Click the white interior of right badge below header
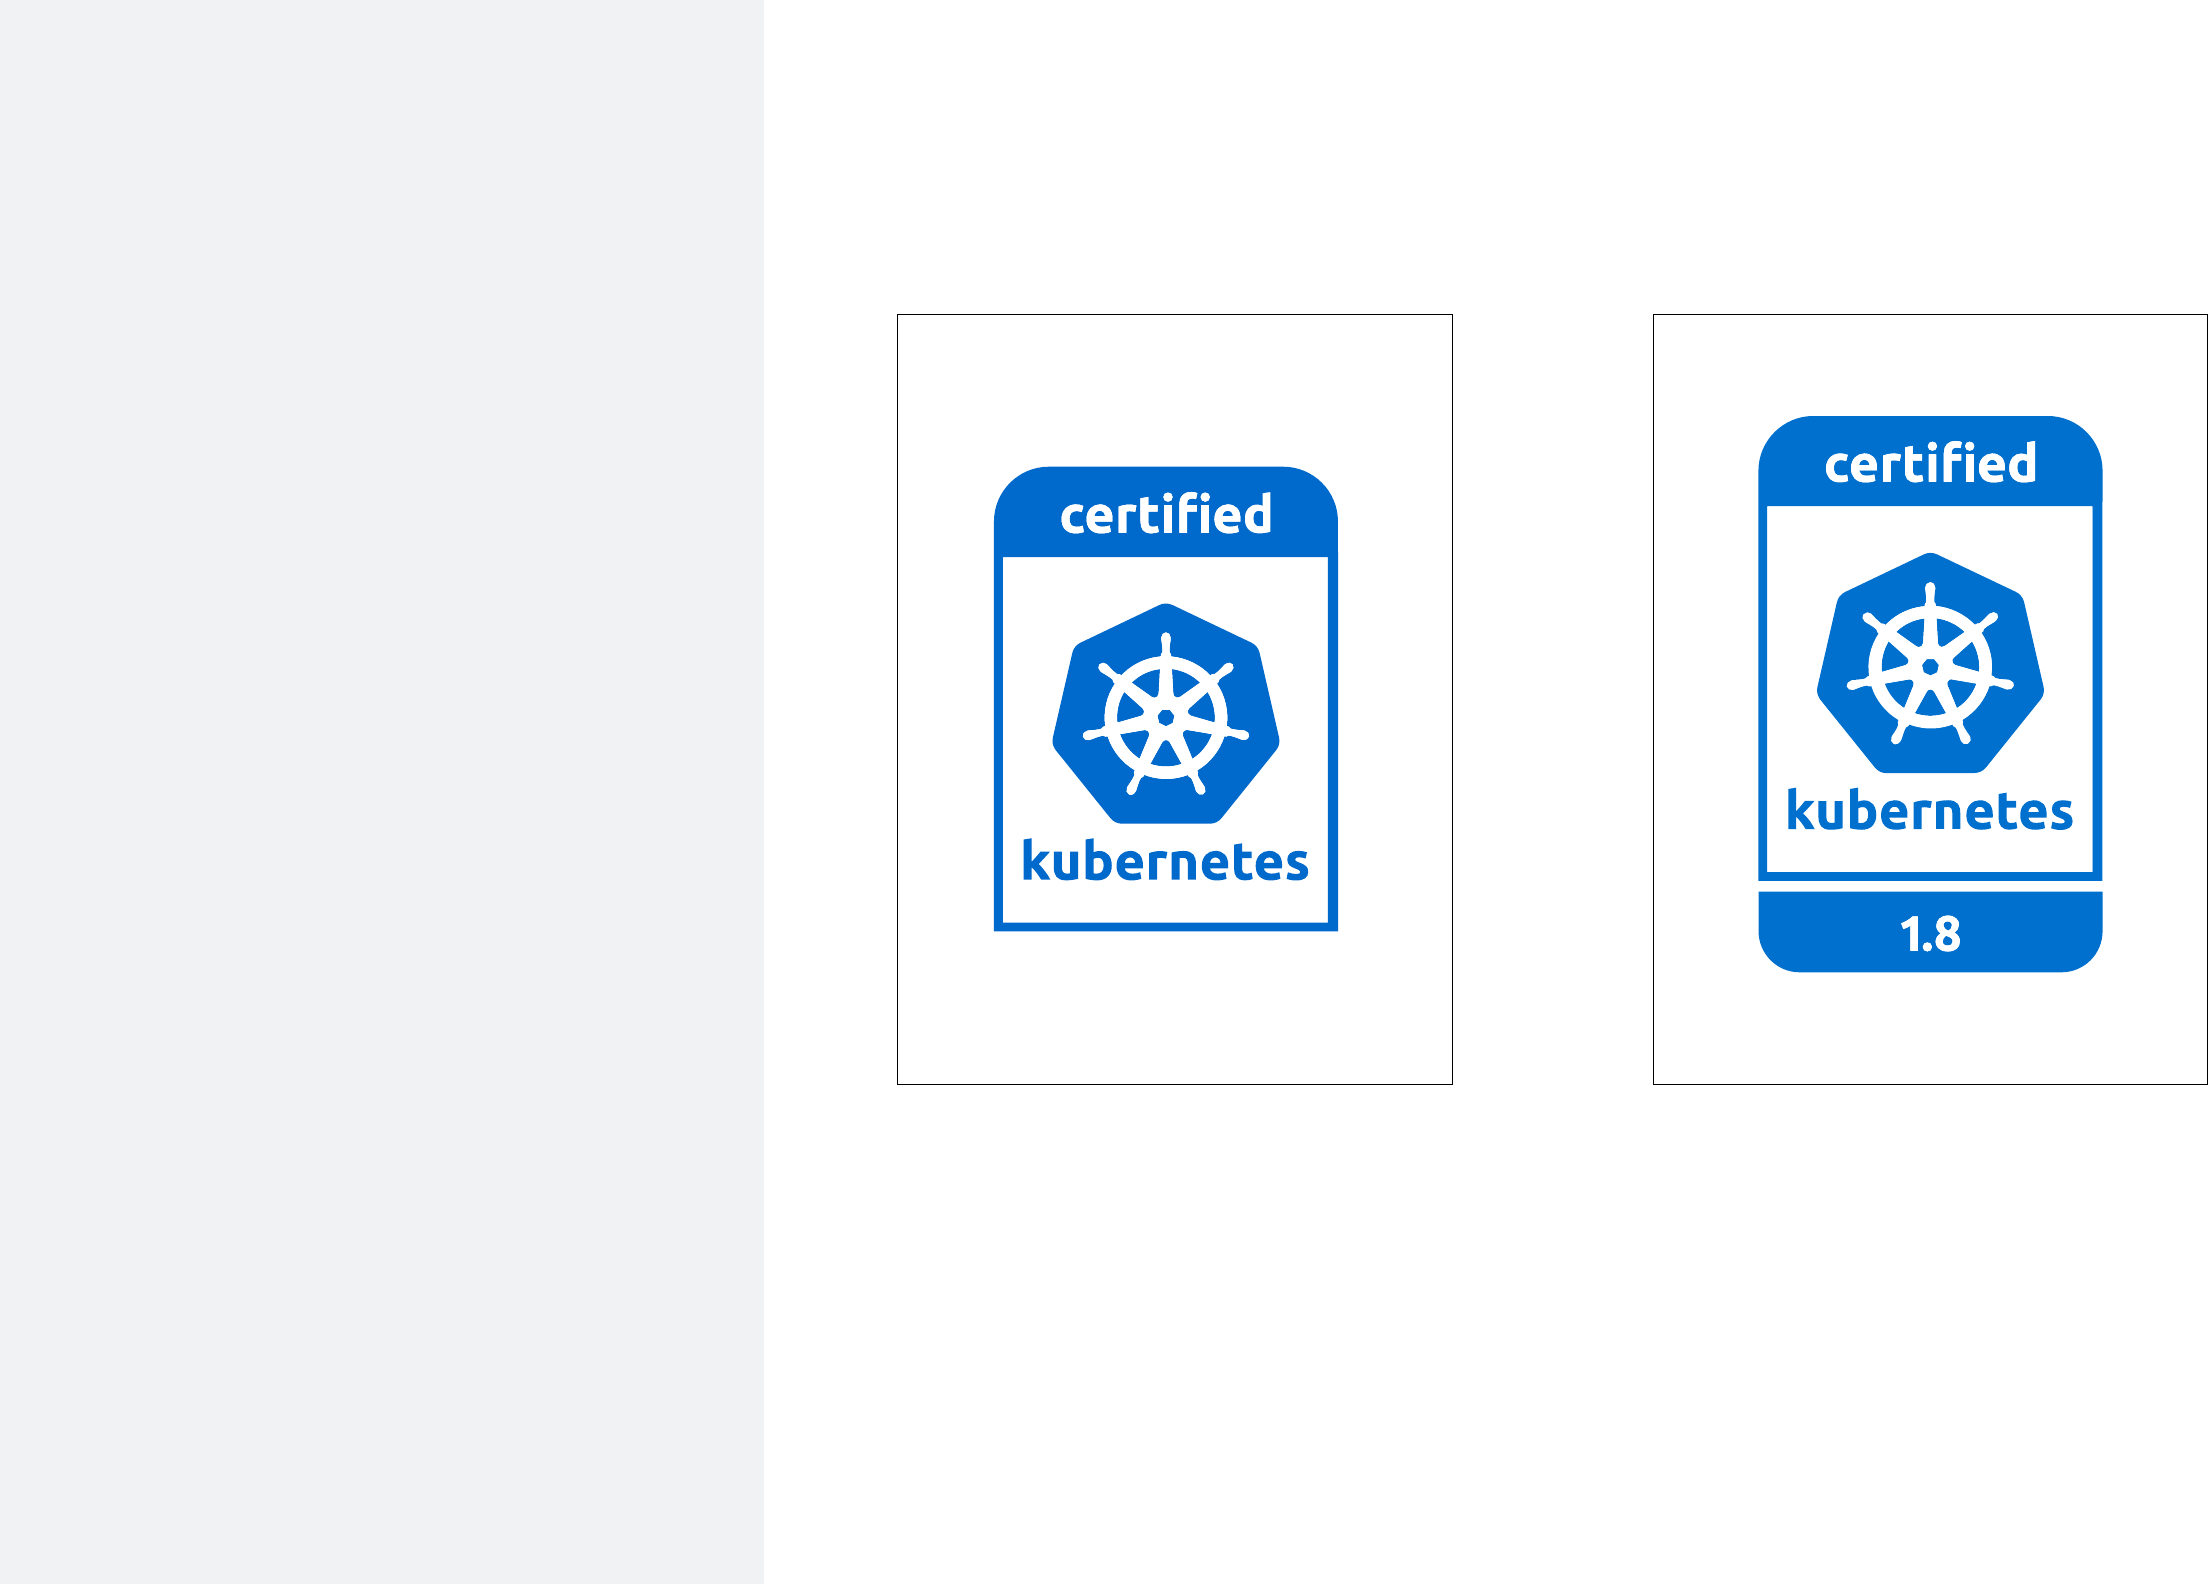This screenshot has width=2208, height=1584. (x=1930, y=530)
